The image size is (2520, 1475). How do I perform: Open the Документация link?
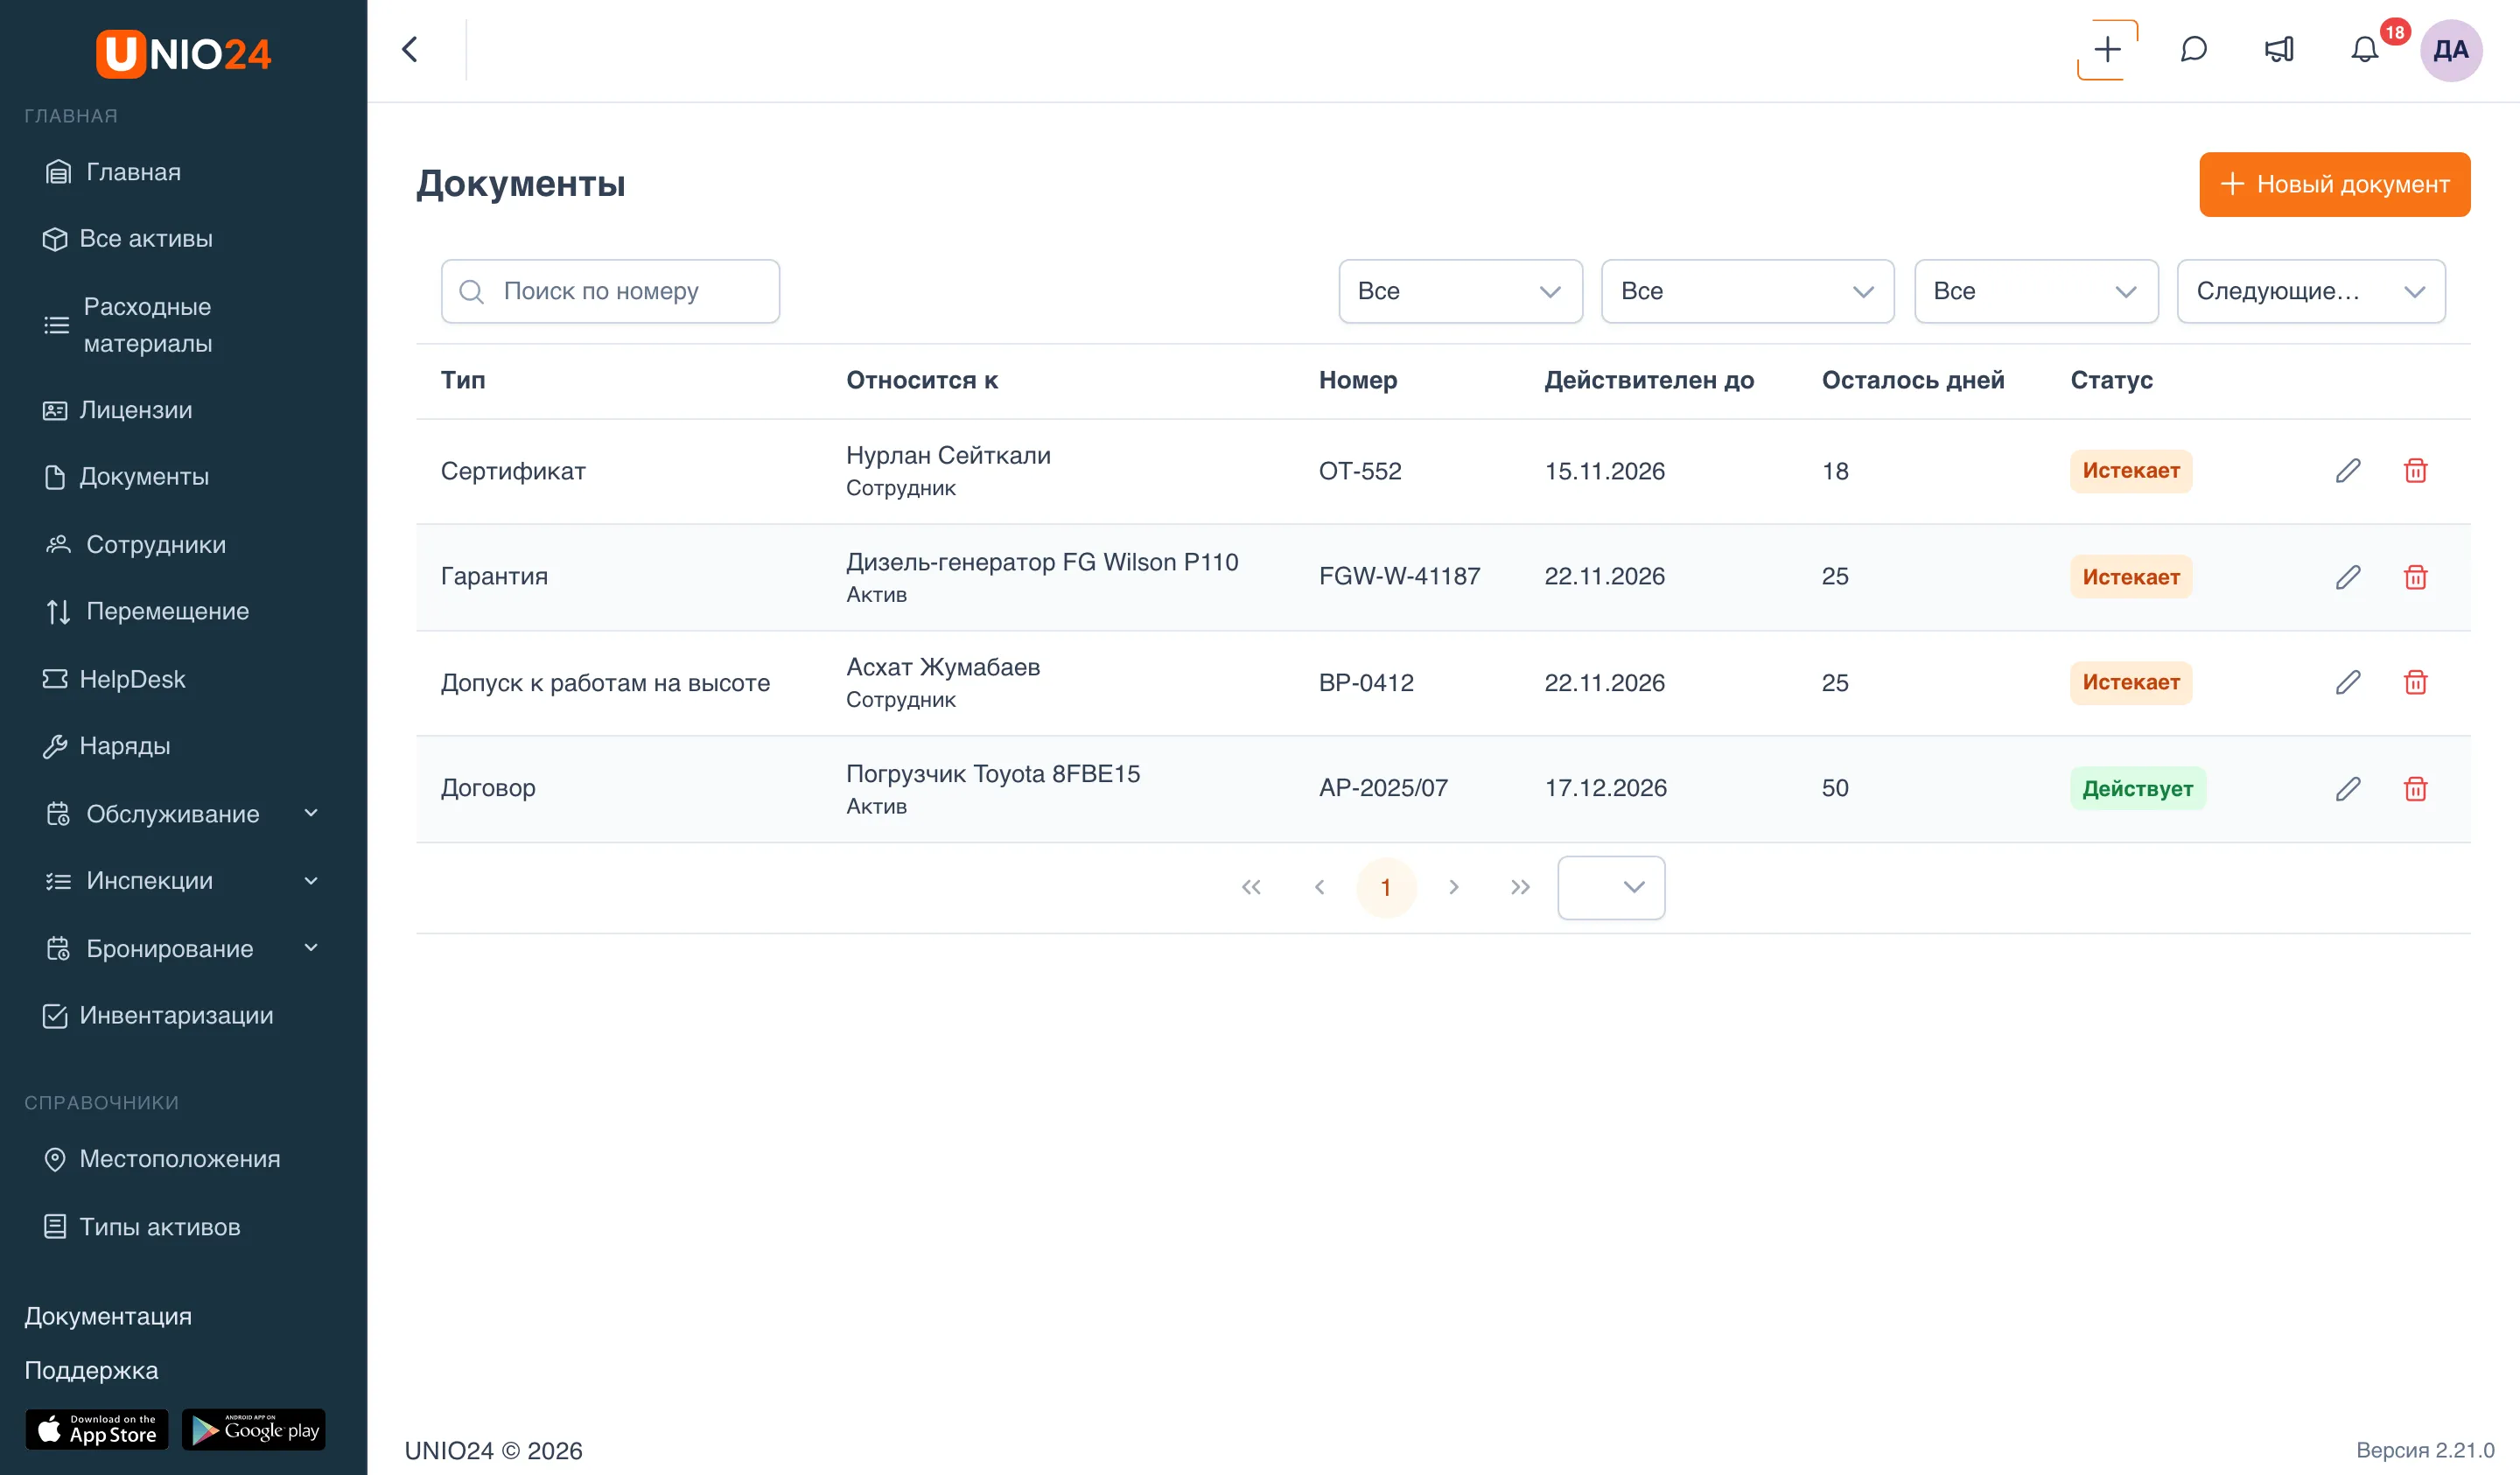(x=108, y=1317)
